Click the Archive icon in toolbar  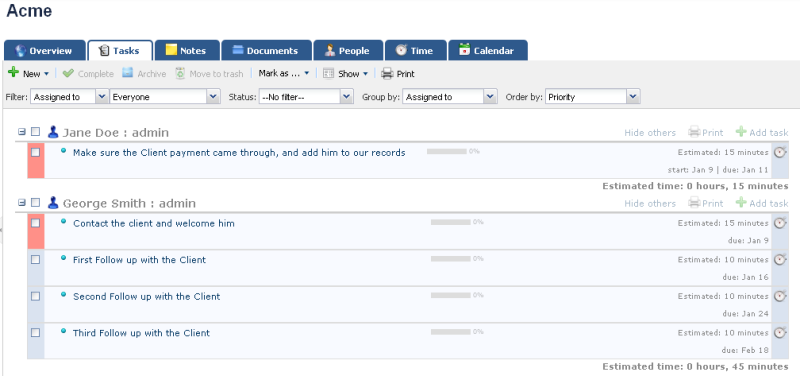[x=128, y=73]
